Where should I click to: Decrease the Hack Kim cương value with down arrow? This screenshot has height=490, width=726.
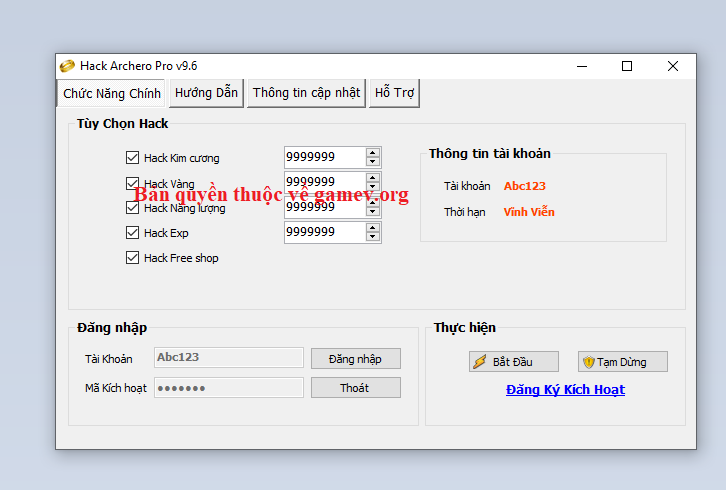click(x=373, y=162)
